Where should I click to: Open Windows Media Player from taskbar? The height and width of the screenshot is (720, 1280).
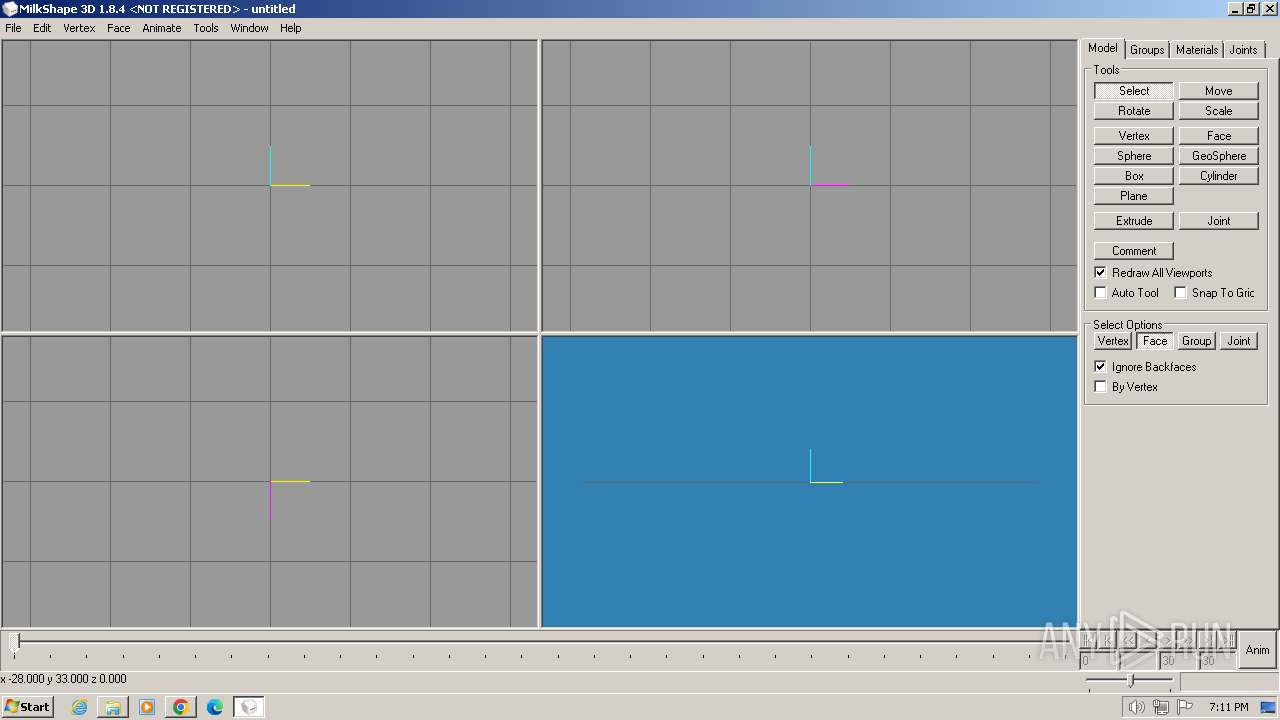click(x=147, y=707)
